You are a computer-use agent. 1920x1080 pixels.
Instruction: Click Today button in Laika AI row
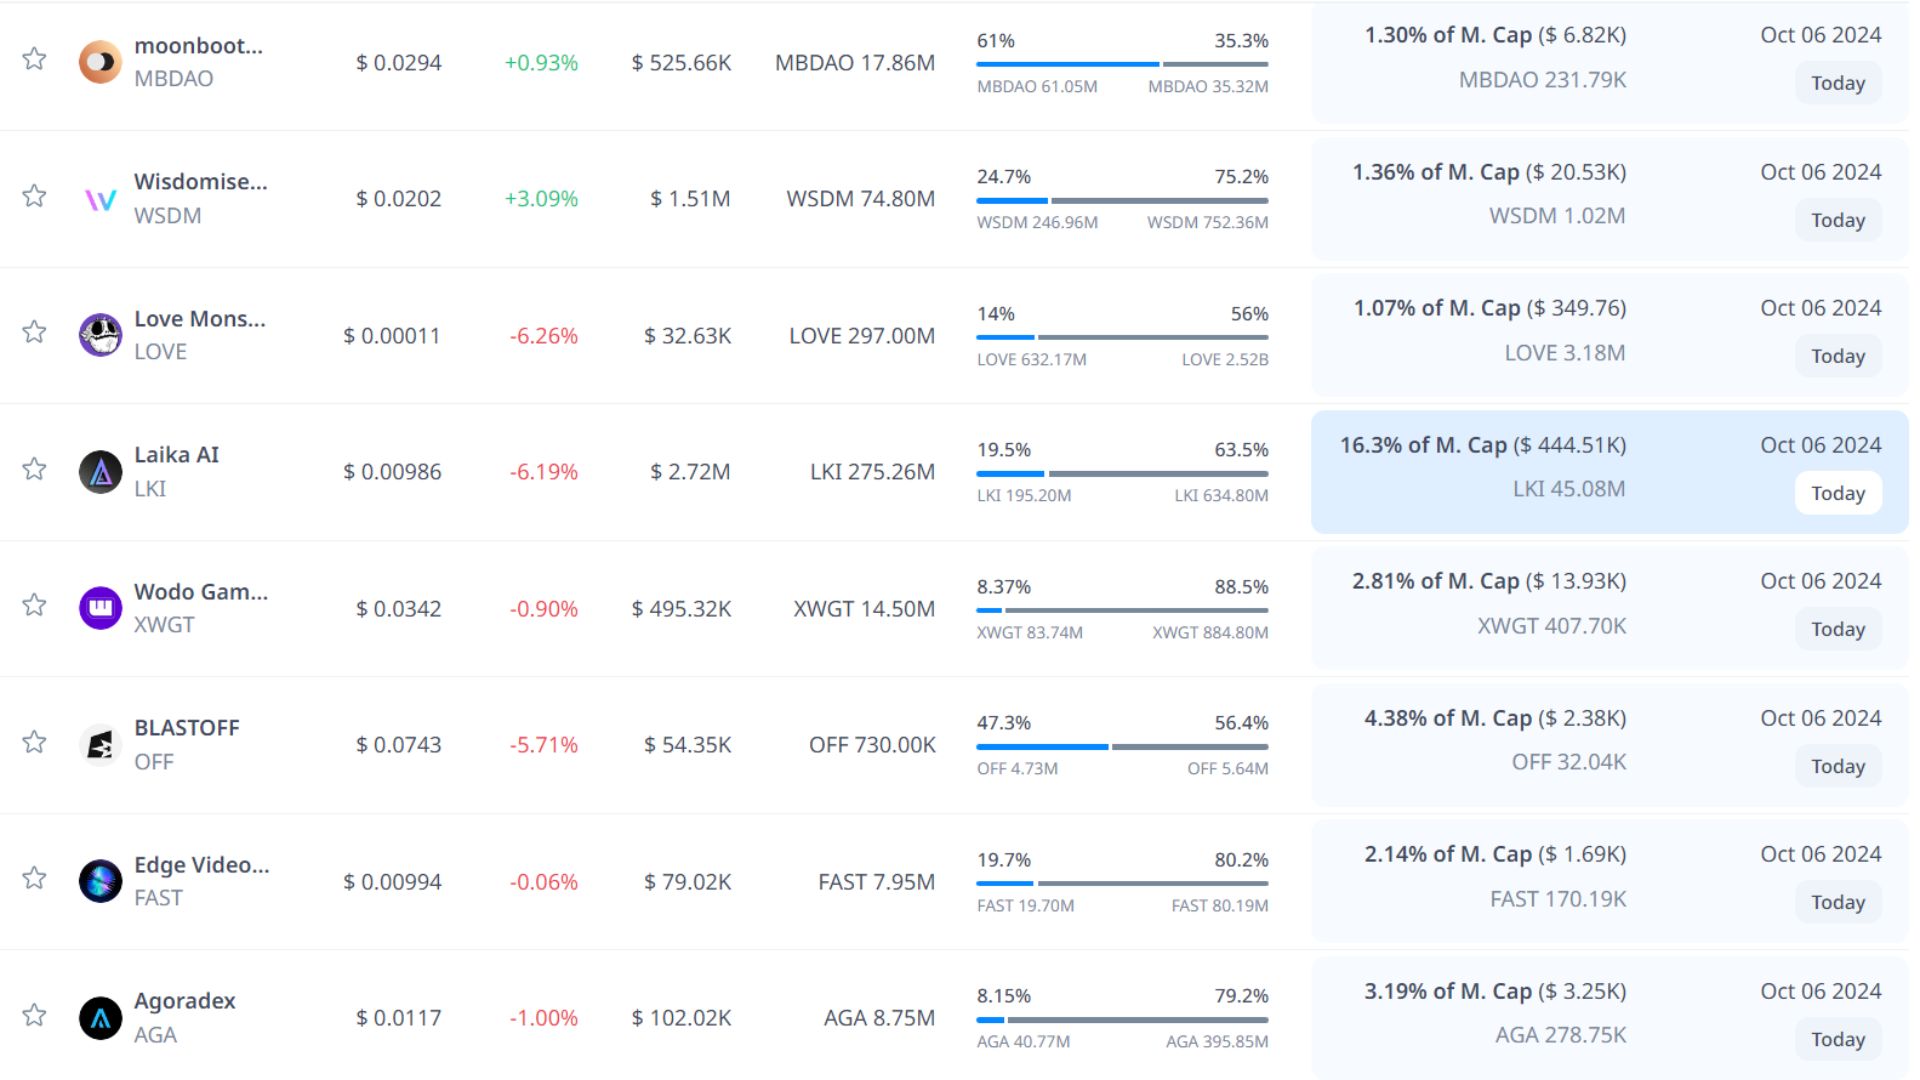[1837, 493]
